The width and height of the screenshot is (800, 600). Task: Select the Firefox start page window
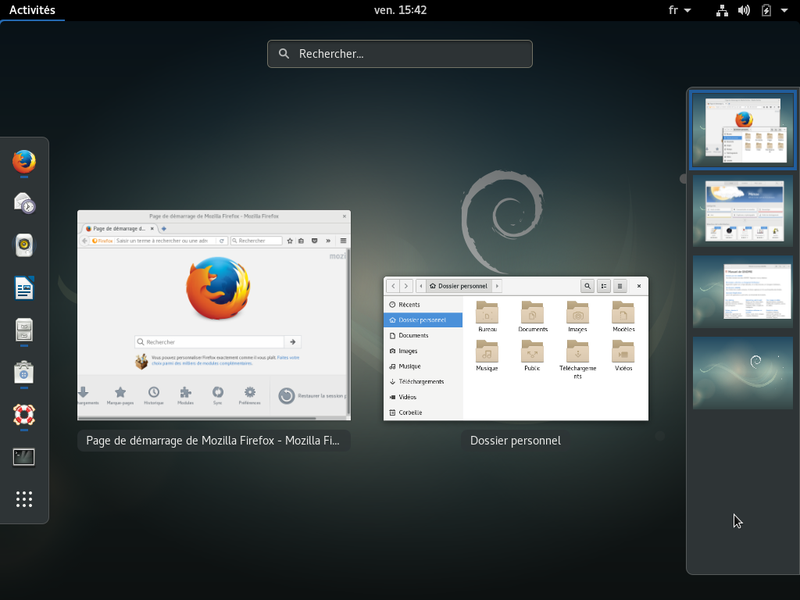pos(214,315)
